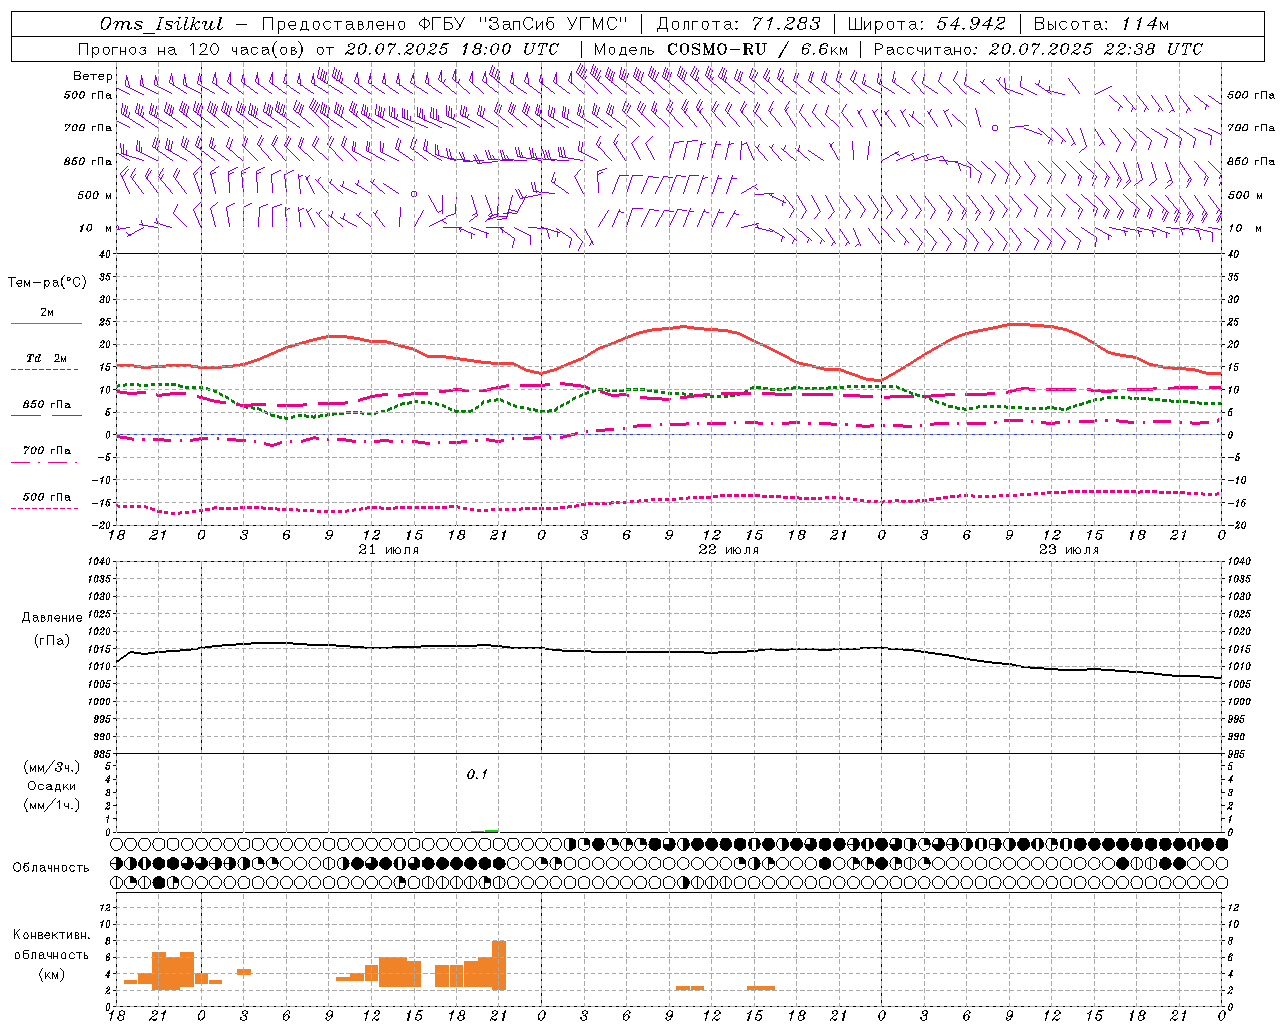Click the (гПа) pressure unit label
Screen dimensions: 1280x1024
52,640
